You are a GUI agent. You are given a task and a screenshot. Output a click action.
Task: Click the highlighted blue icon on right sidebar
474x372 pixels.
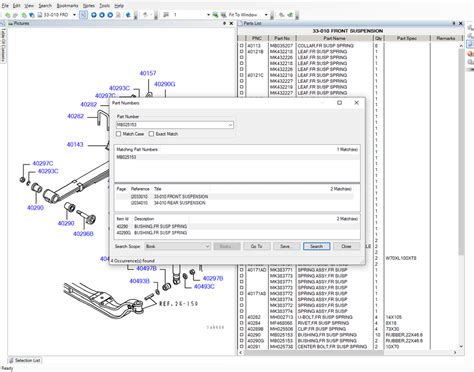470,44
